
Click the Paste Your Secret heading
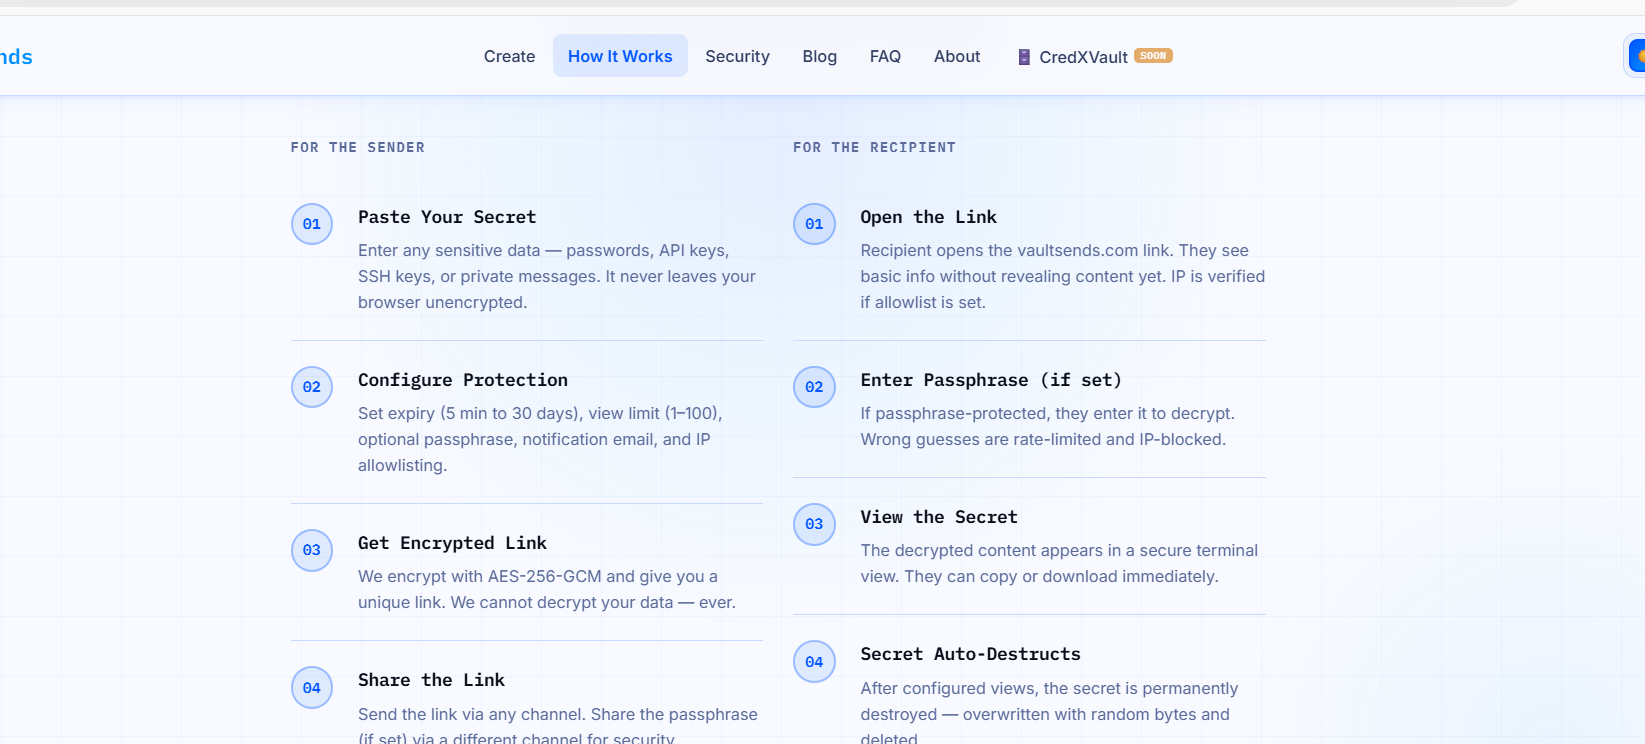tap(447, 217)
